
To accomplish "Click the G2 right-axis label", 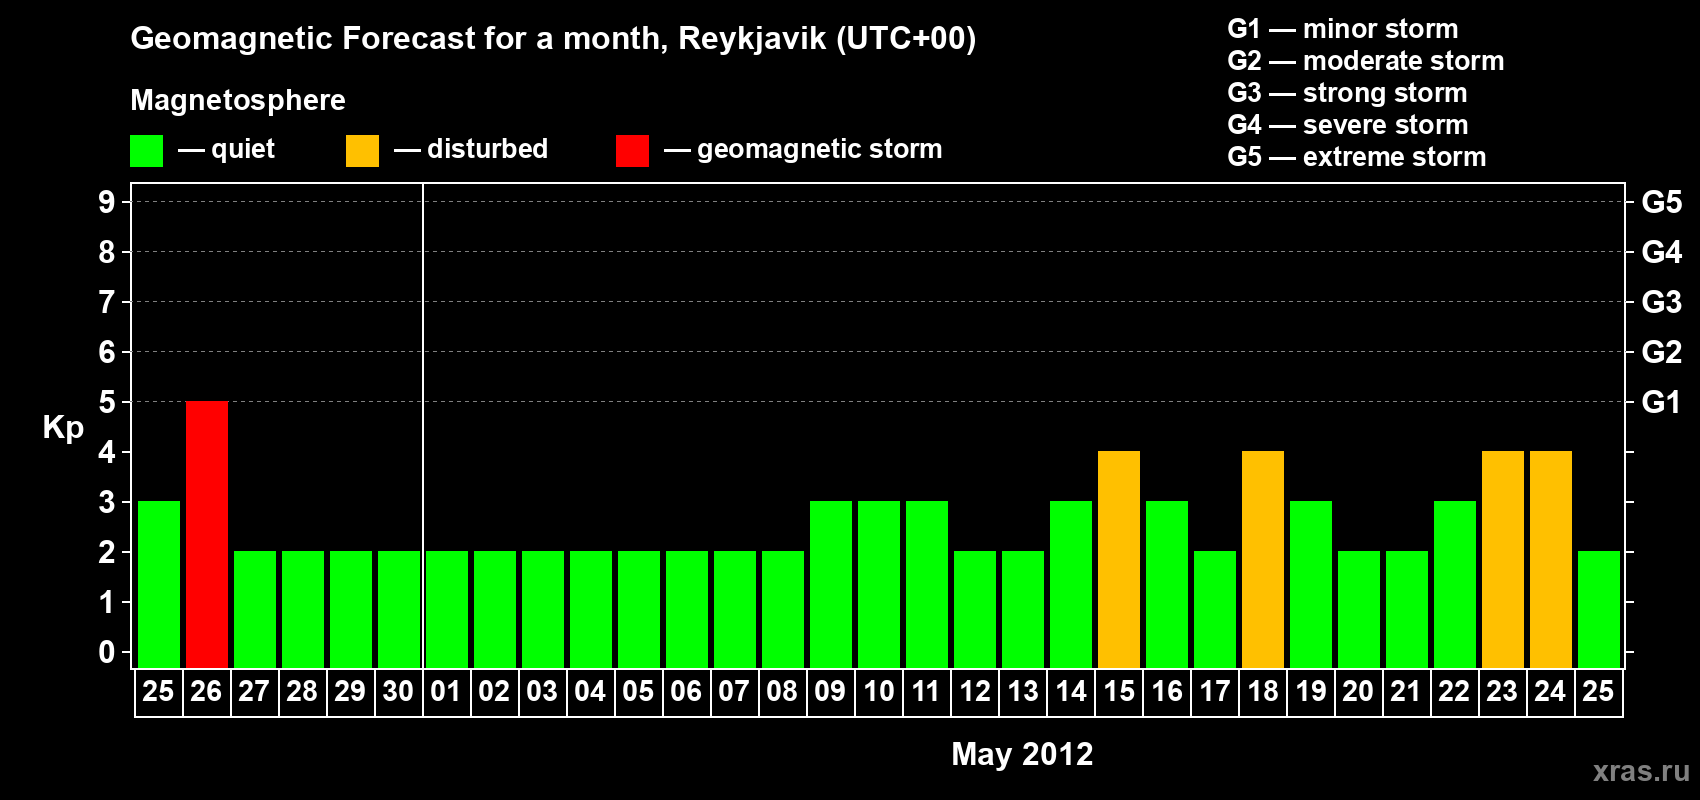I will coord(1662,352).
